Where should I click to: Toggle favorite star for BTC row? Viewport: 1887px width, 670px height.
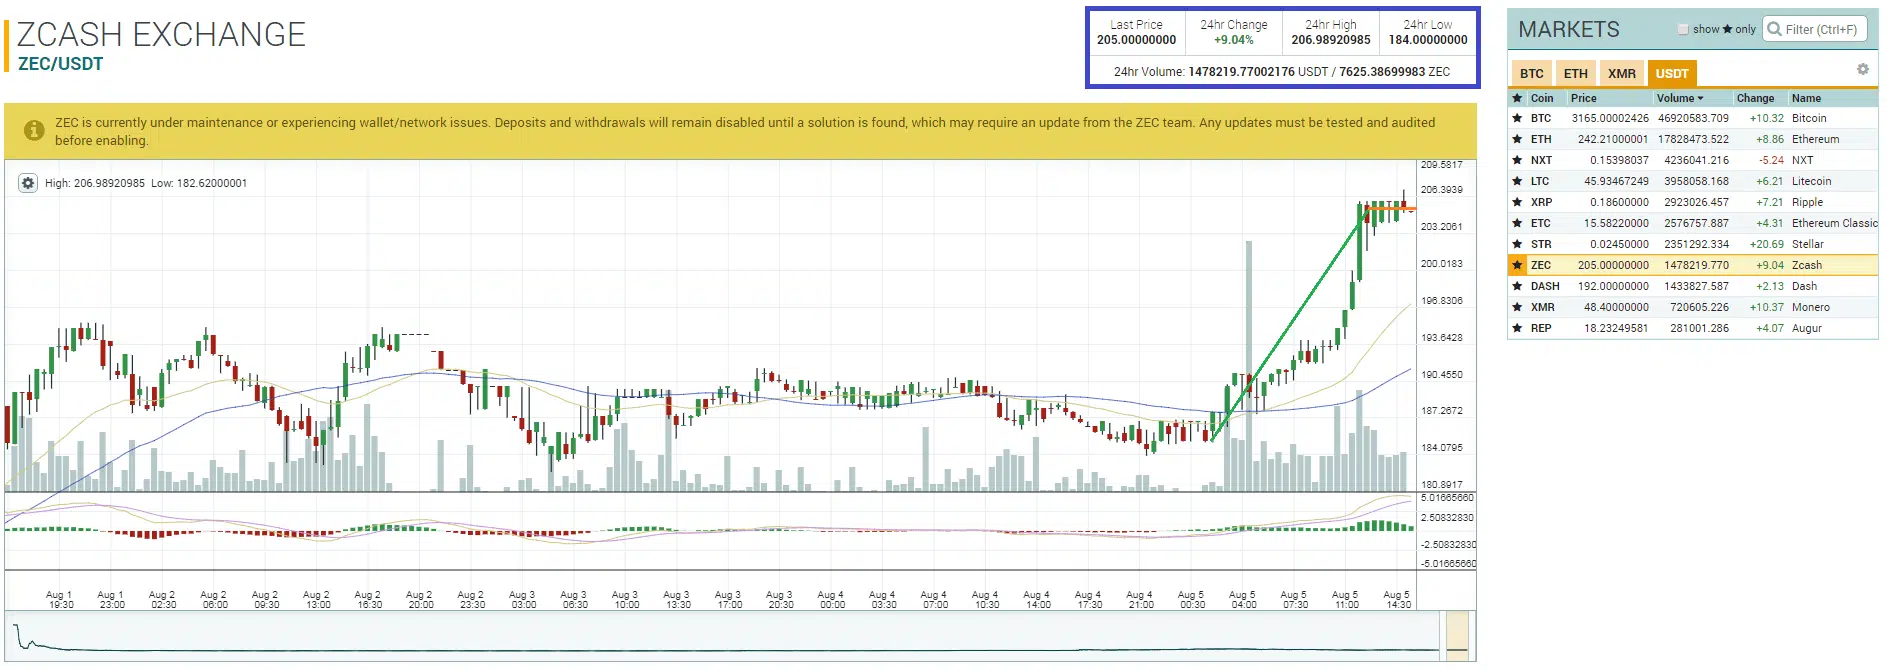click(1517, 118)
